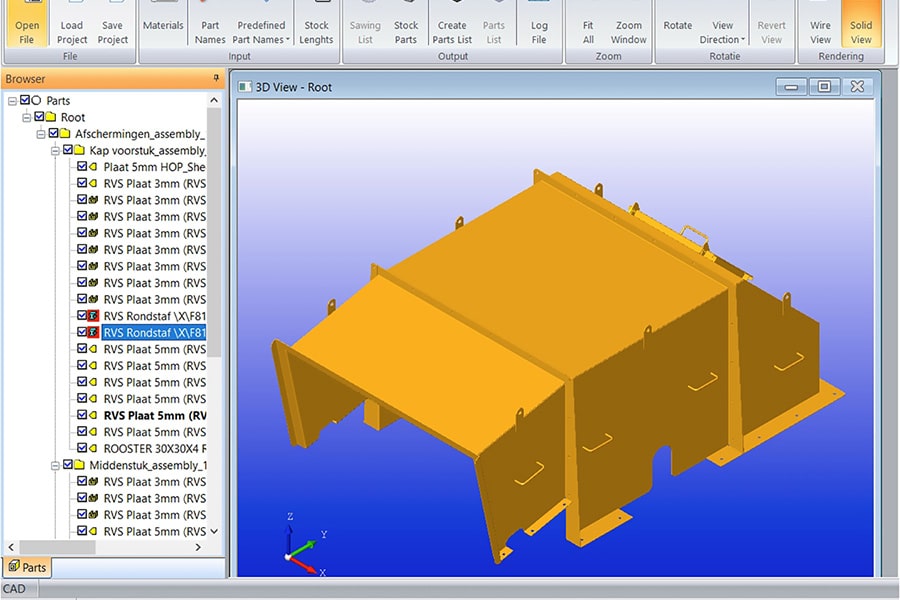Click Save Project in the File group
Viewport: 900px width, 600px height.
(x=112, y=23)
